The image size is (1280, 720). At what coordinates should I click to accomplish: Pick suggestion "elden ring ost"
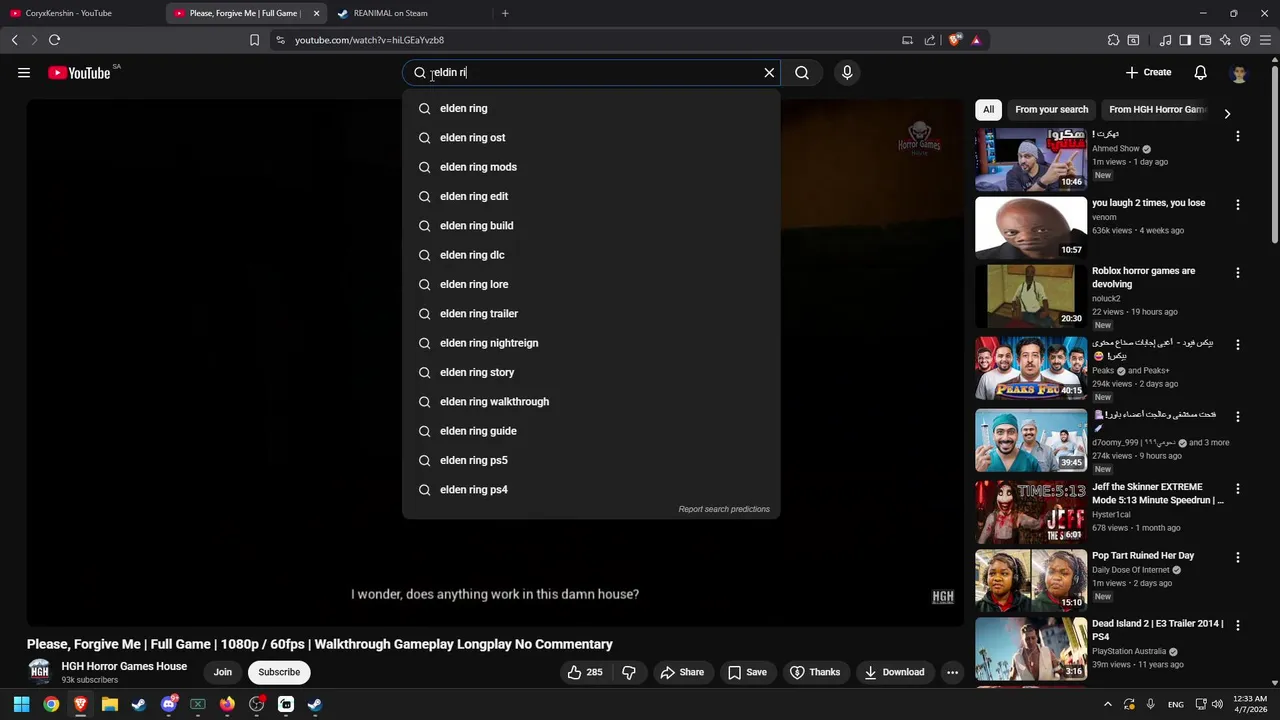[591, 138]
